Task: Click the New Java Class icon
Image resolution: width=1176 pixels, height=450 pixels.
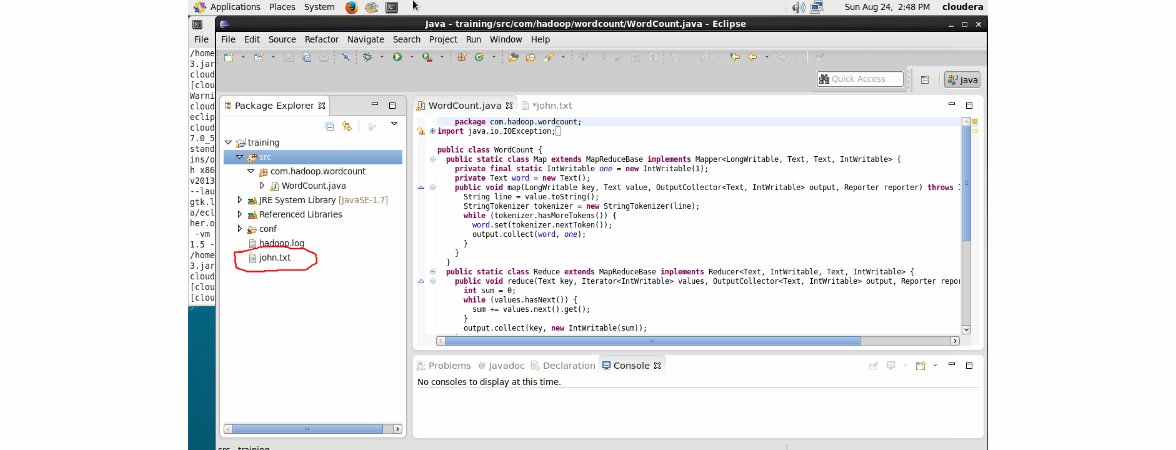Action: 478,57
